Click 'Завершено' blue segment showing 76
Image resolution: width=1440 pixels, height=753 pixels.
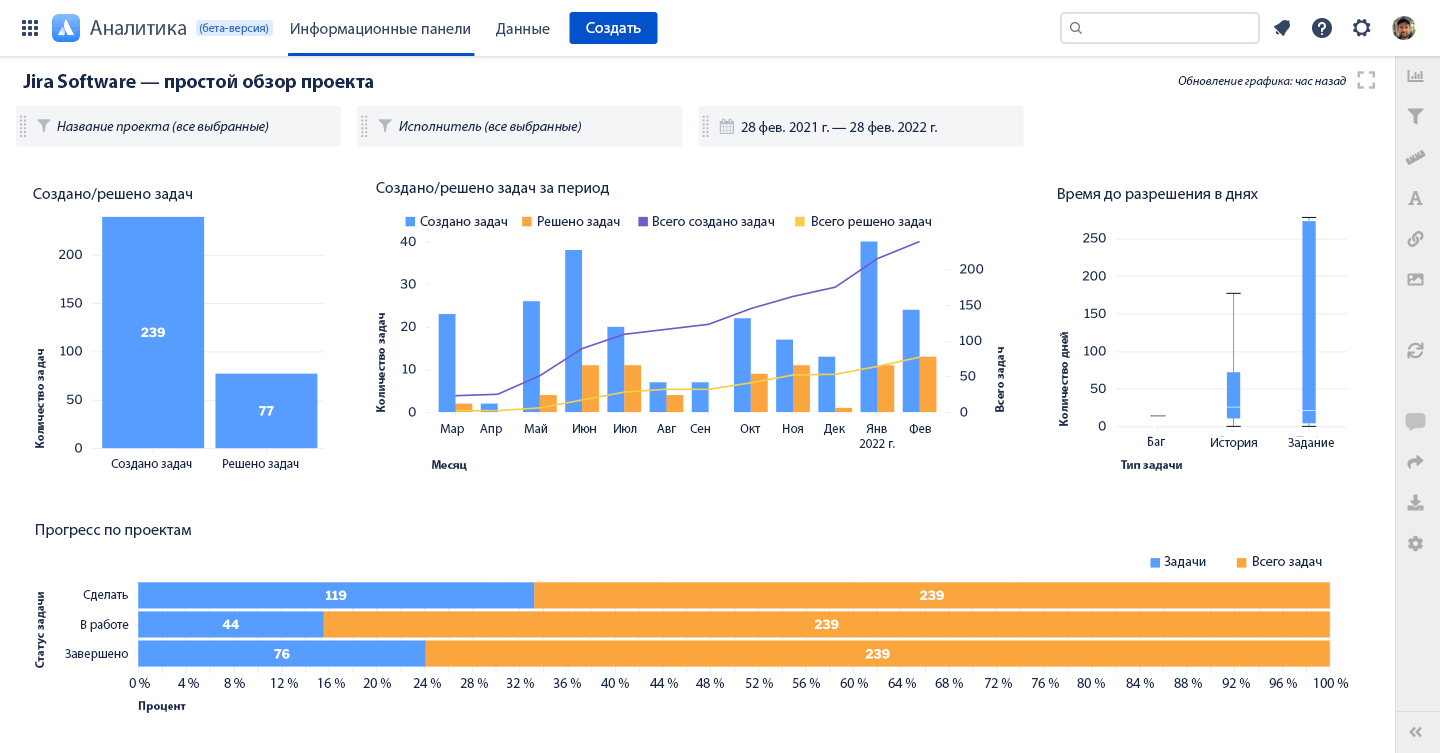pos(282,654)
